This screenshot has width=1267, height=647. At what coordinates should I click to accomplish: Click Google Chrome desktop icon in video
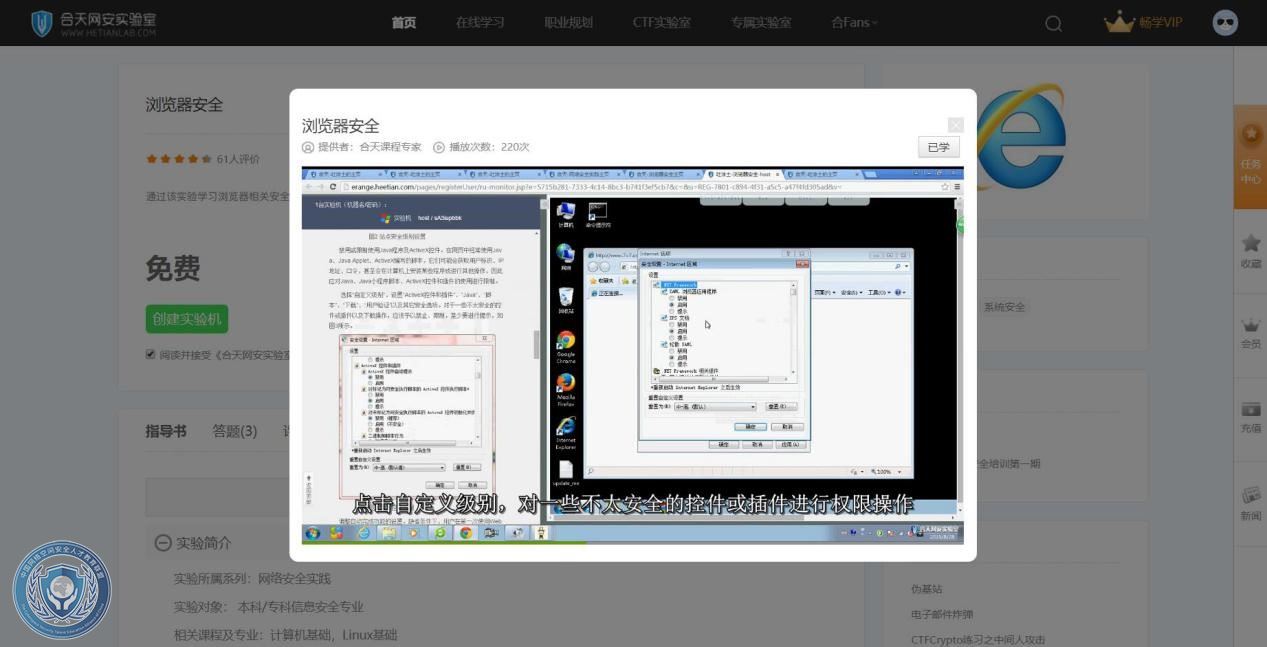566,346
